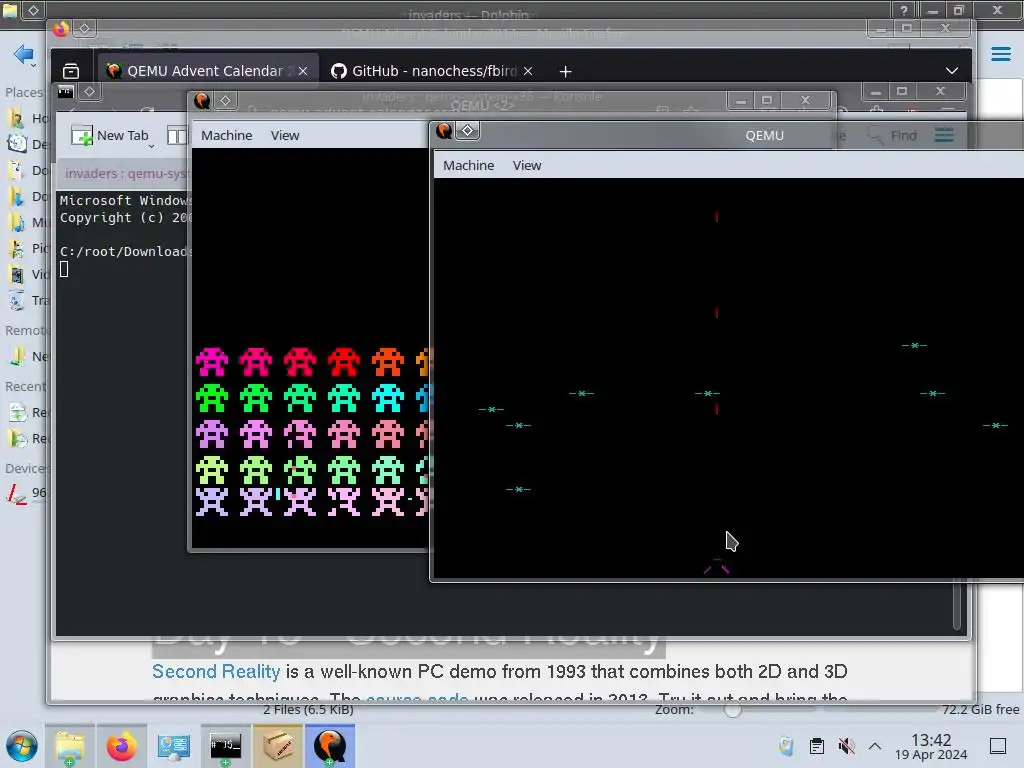Toggle pin-on-all-desktops for front QEMU window
This screenshot has height=768, width=1024.
468,131
